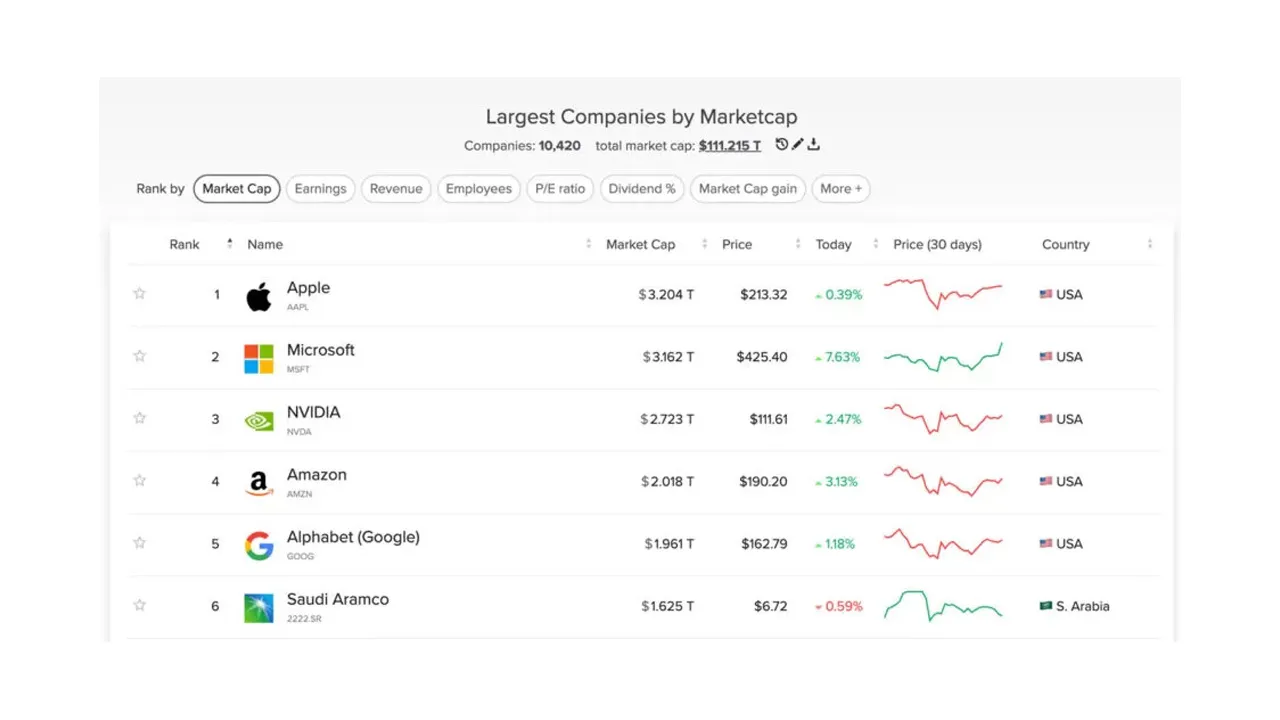Star Apple as a favorite

pyautogui.click(x=140, y=294)
